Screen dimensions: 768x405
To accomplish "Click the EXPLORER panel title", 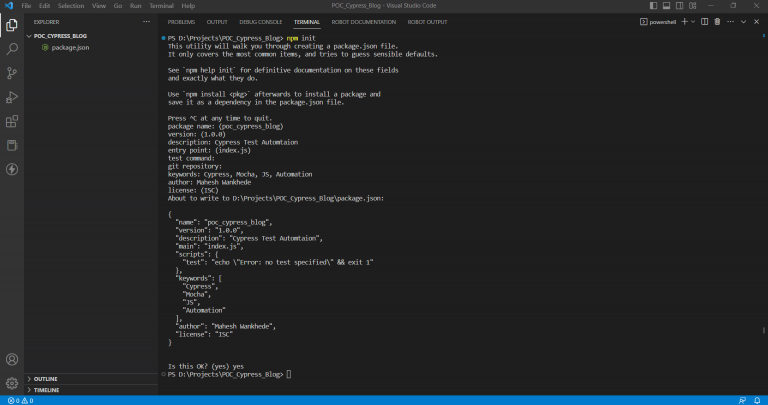I will [47, 22].
